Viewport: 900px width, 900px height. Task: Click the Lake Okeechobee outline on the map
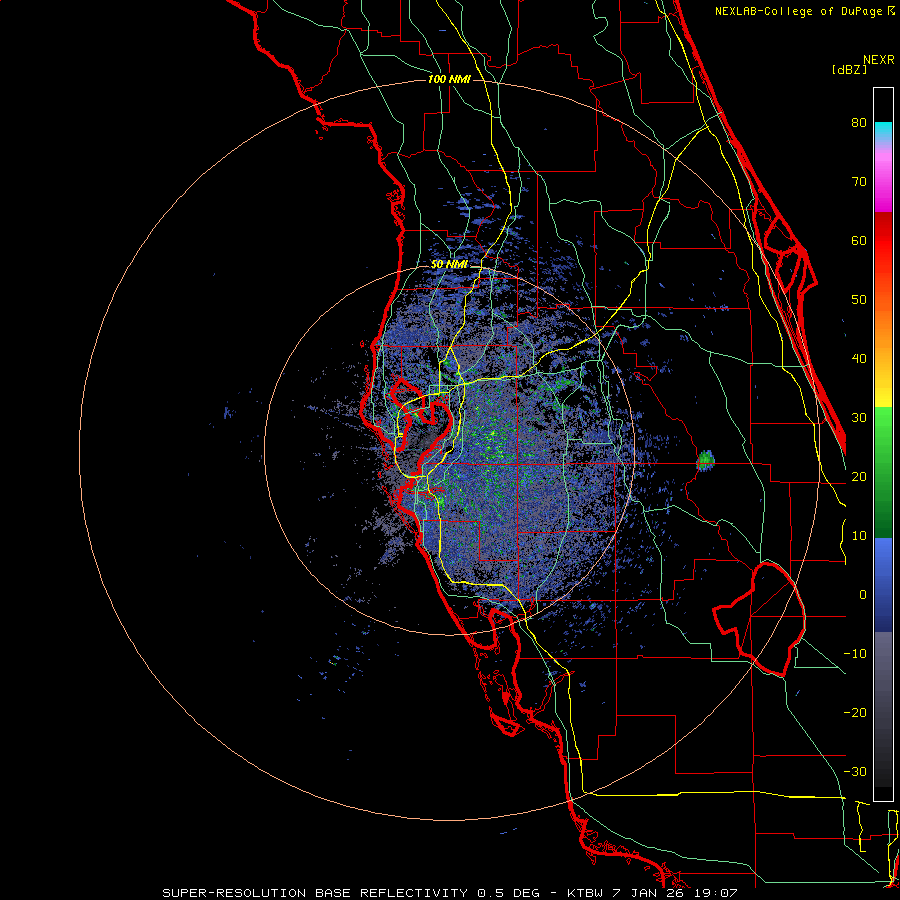[x=759, y=619]
